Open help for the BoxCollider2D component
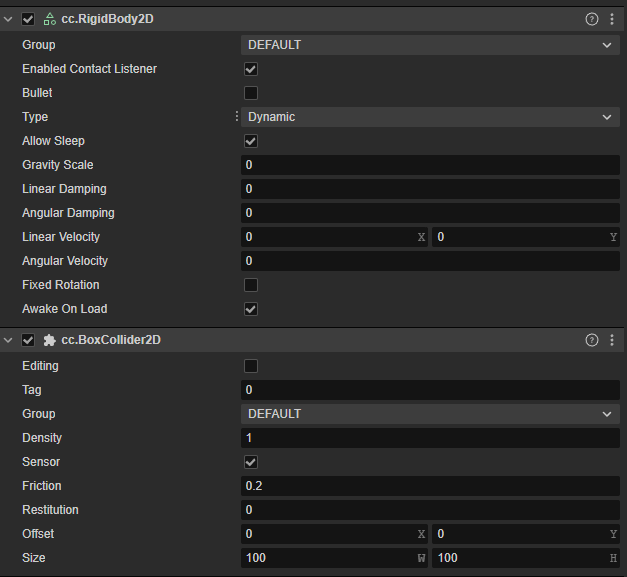 coord(592,340)
